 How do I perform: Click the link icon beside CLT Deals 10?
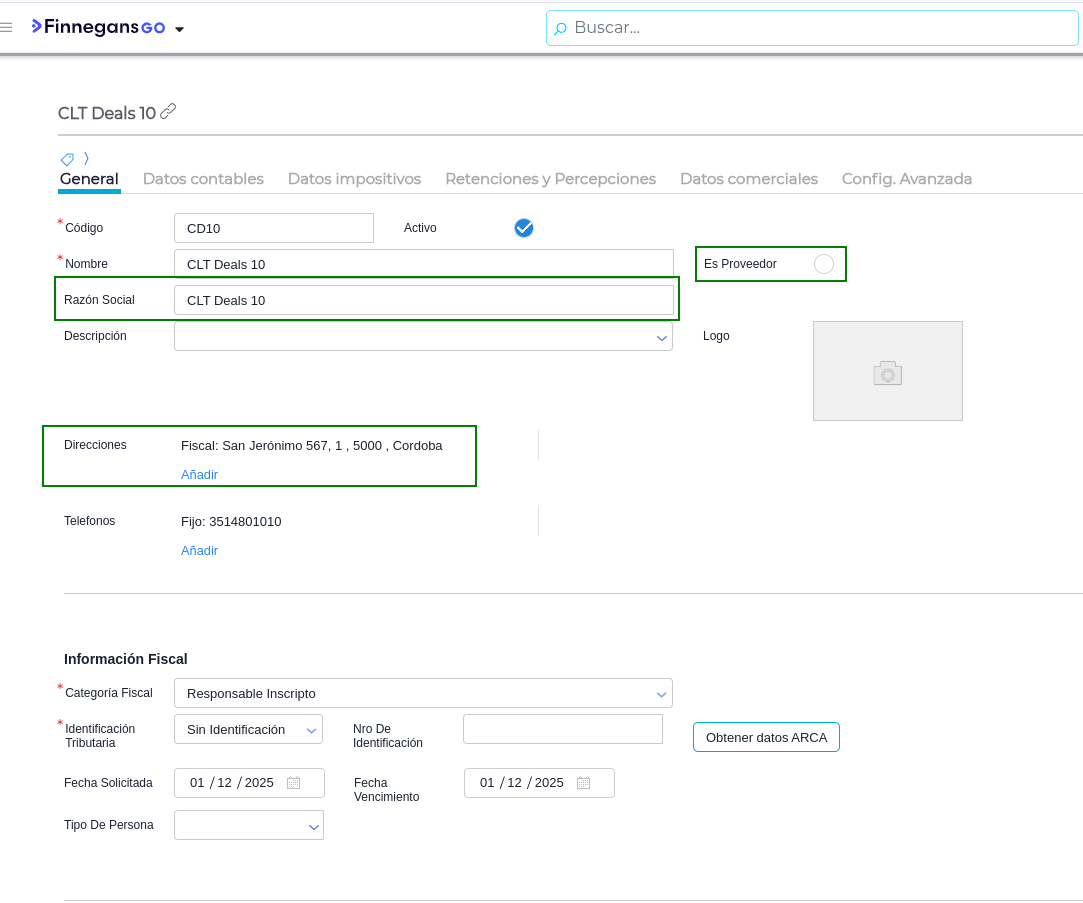(168, 112)
